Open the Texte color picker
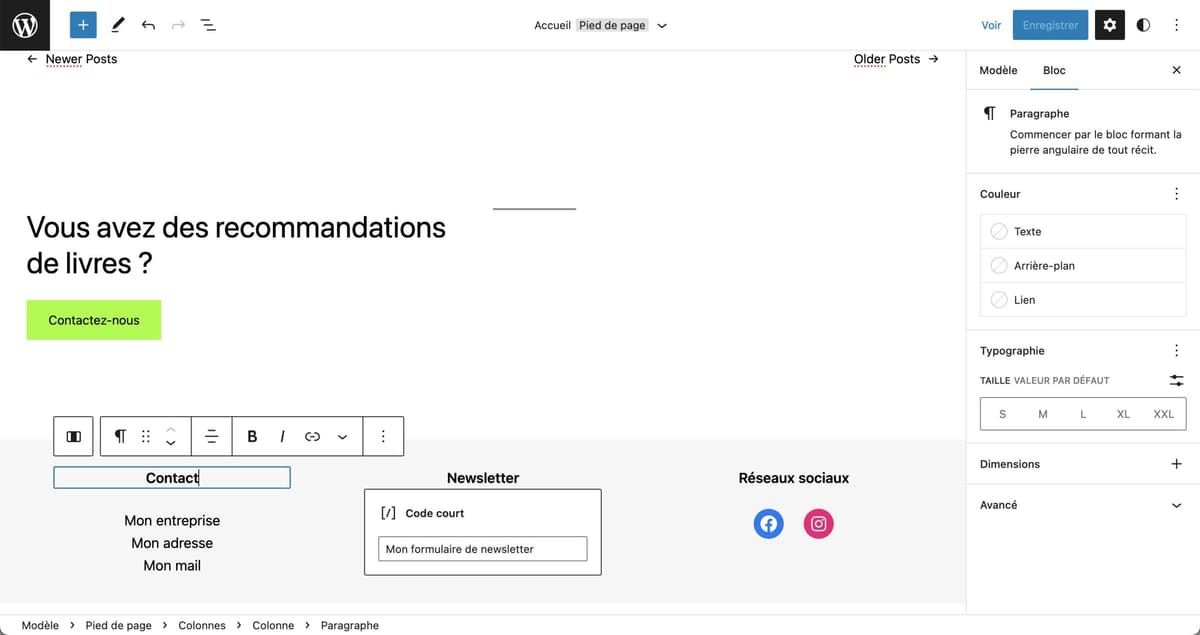This screenshot has height=635, width=1200. click(1027, 231)
